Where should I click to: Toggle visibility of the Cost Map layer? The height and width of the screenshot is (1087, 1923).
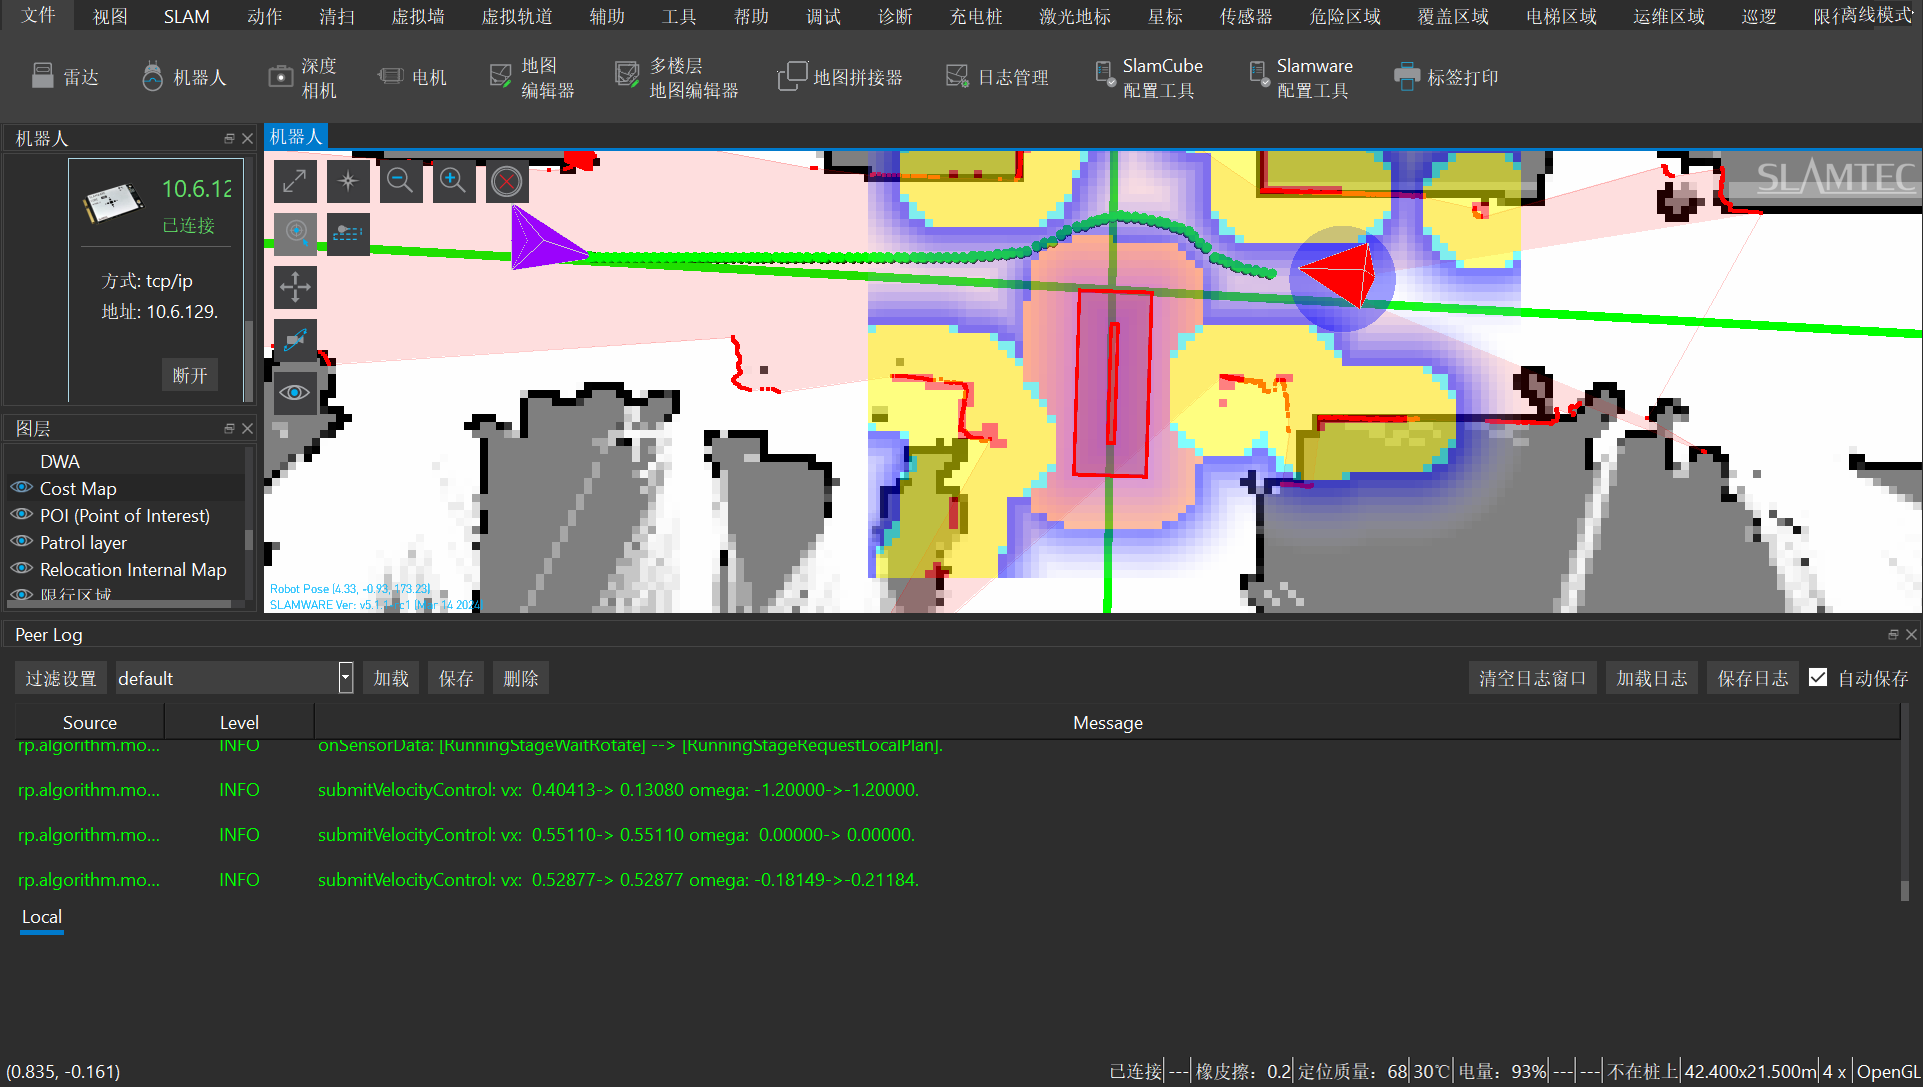[x=21, y=488]
